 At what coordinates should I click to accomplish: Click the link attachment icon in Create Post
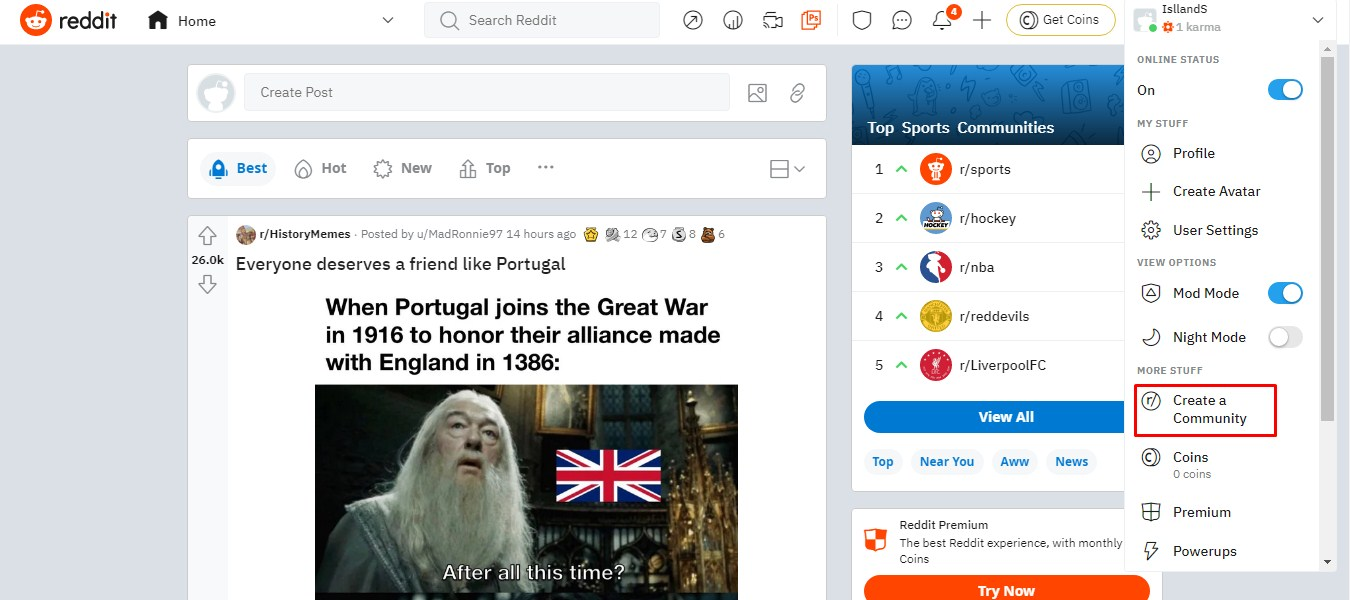pos(797,93)
